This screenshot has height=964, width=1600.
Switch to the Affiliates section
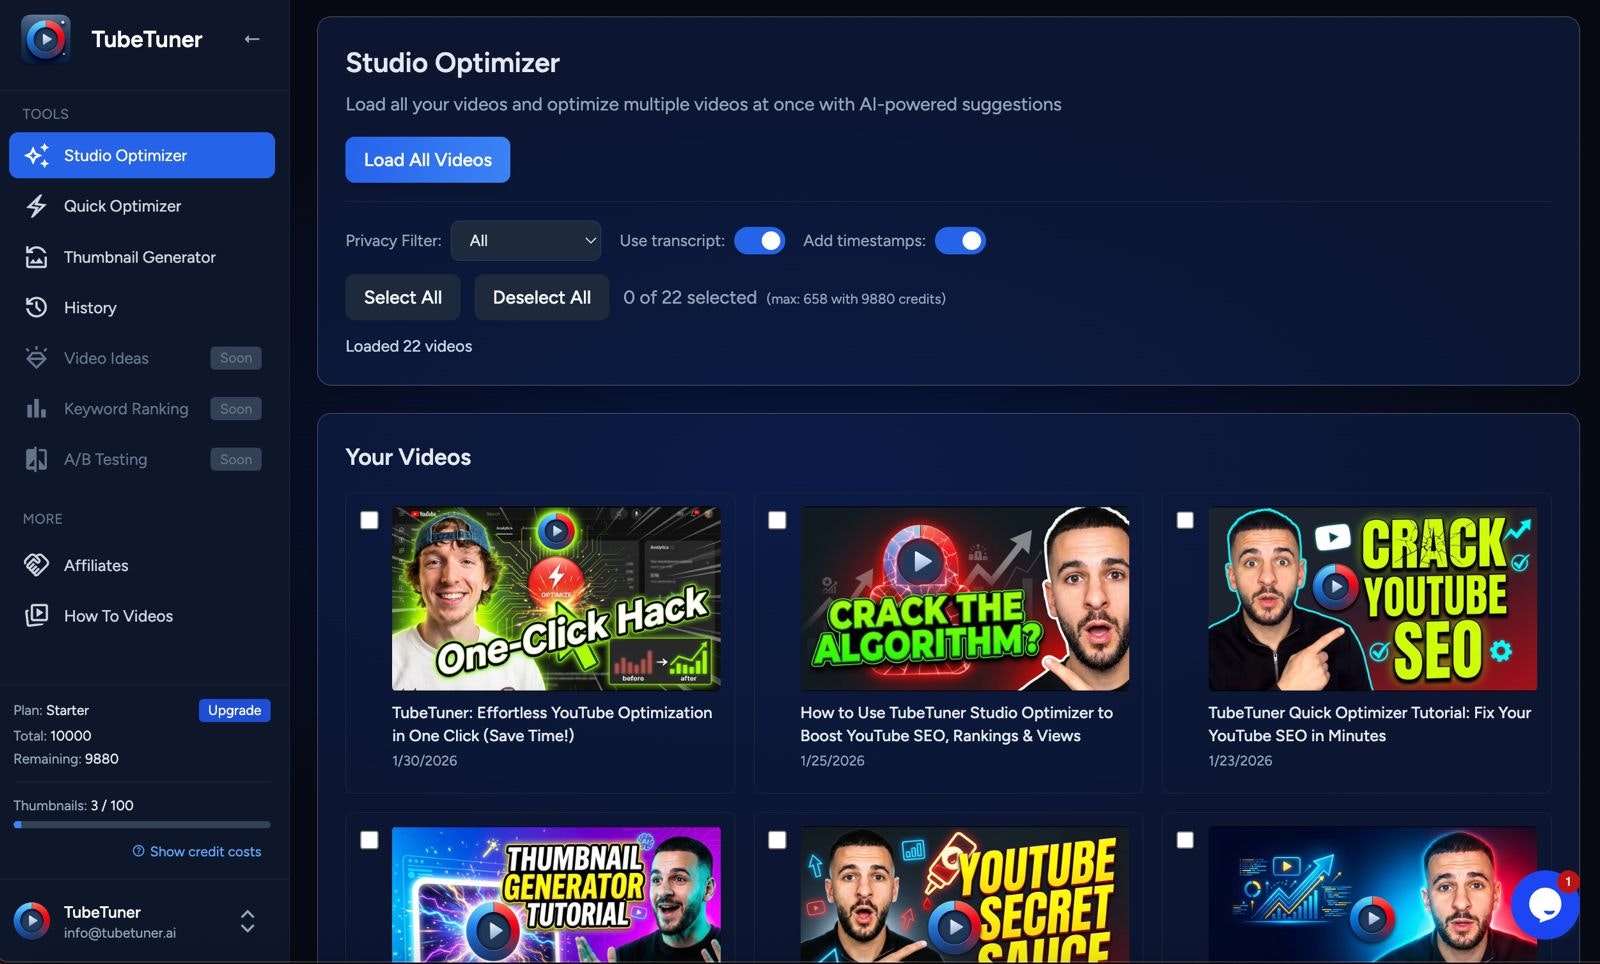(x=95, y=565)
